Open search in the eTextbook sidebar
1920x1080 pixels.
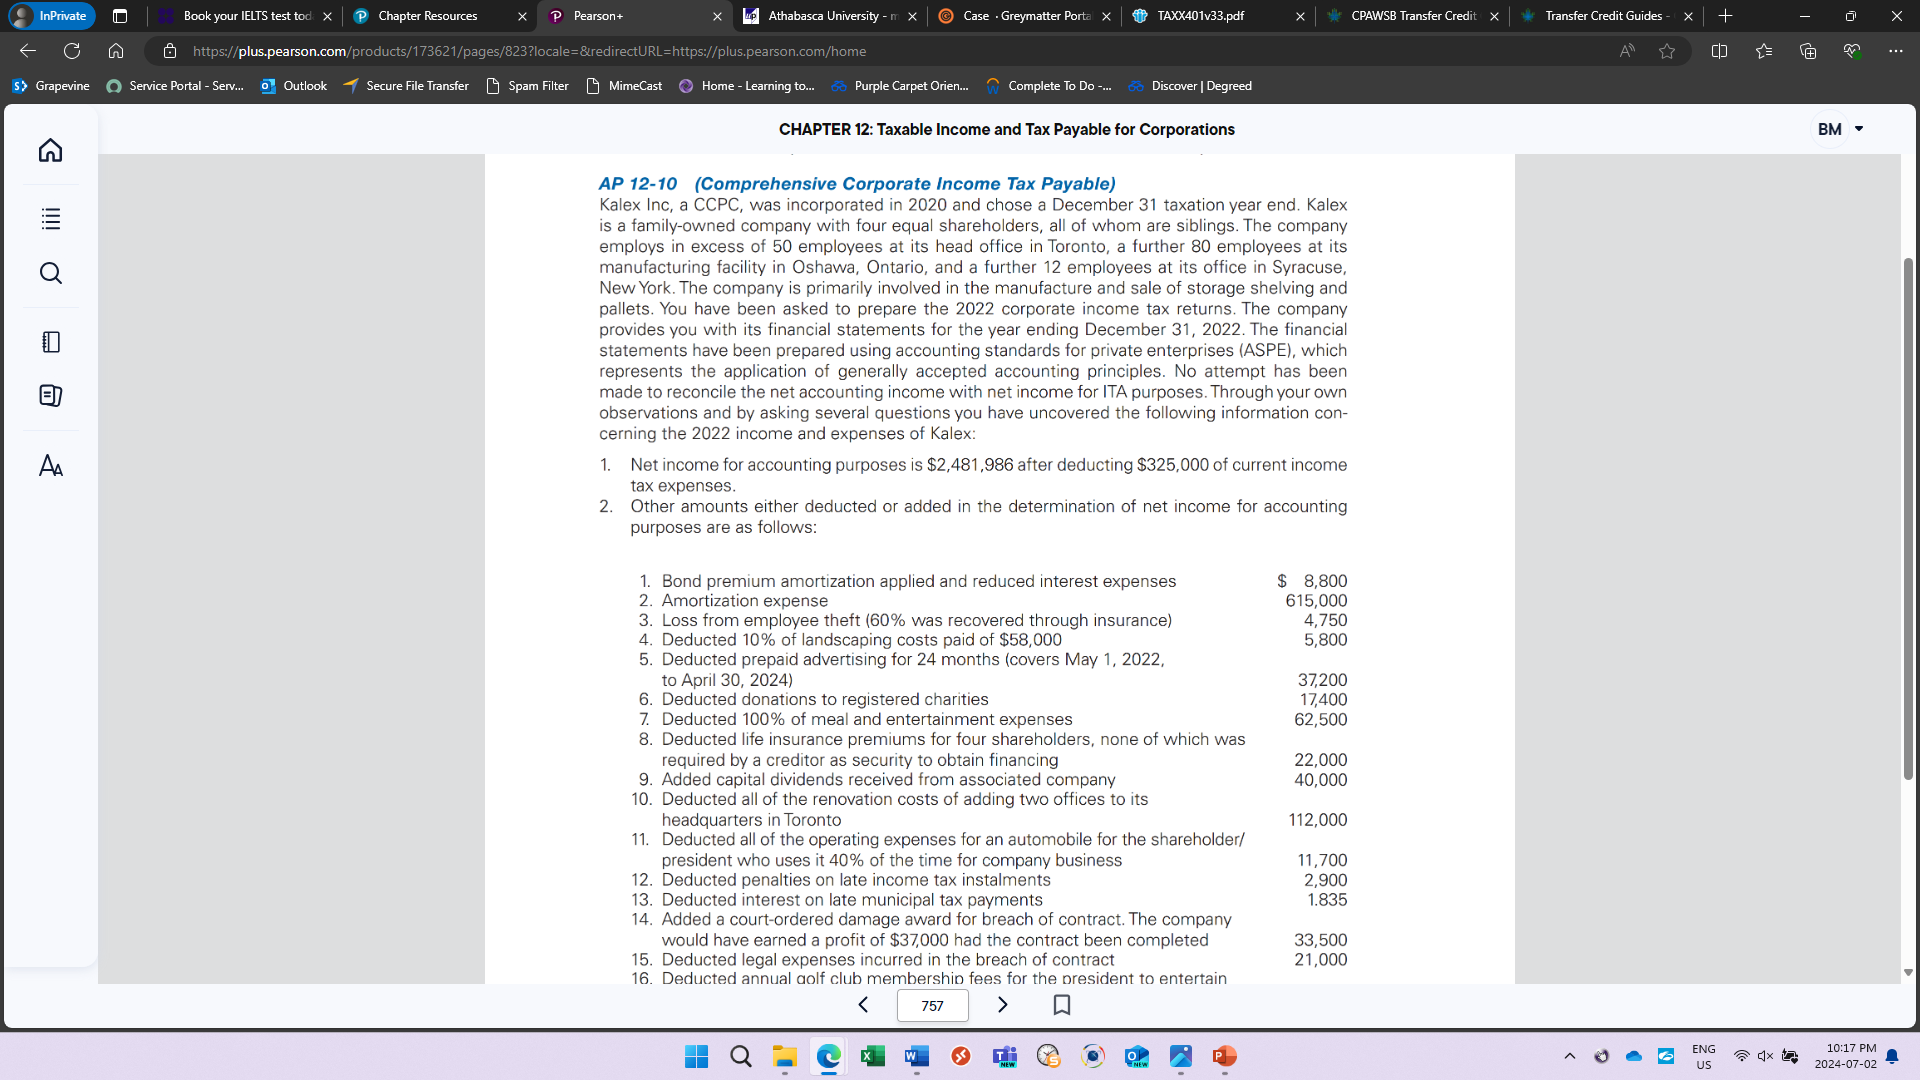click(x=50, y=272)
